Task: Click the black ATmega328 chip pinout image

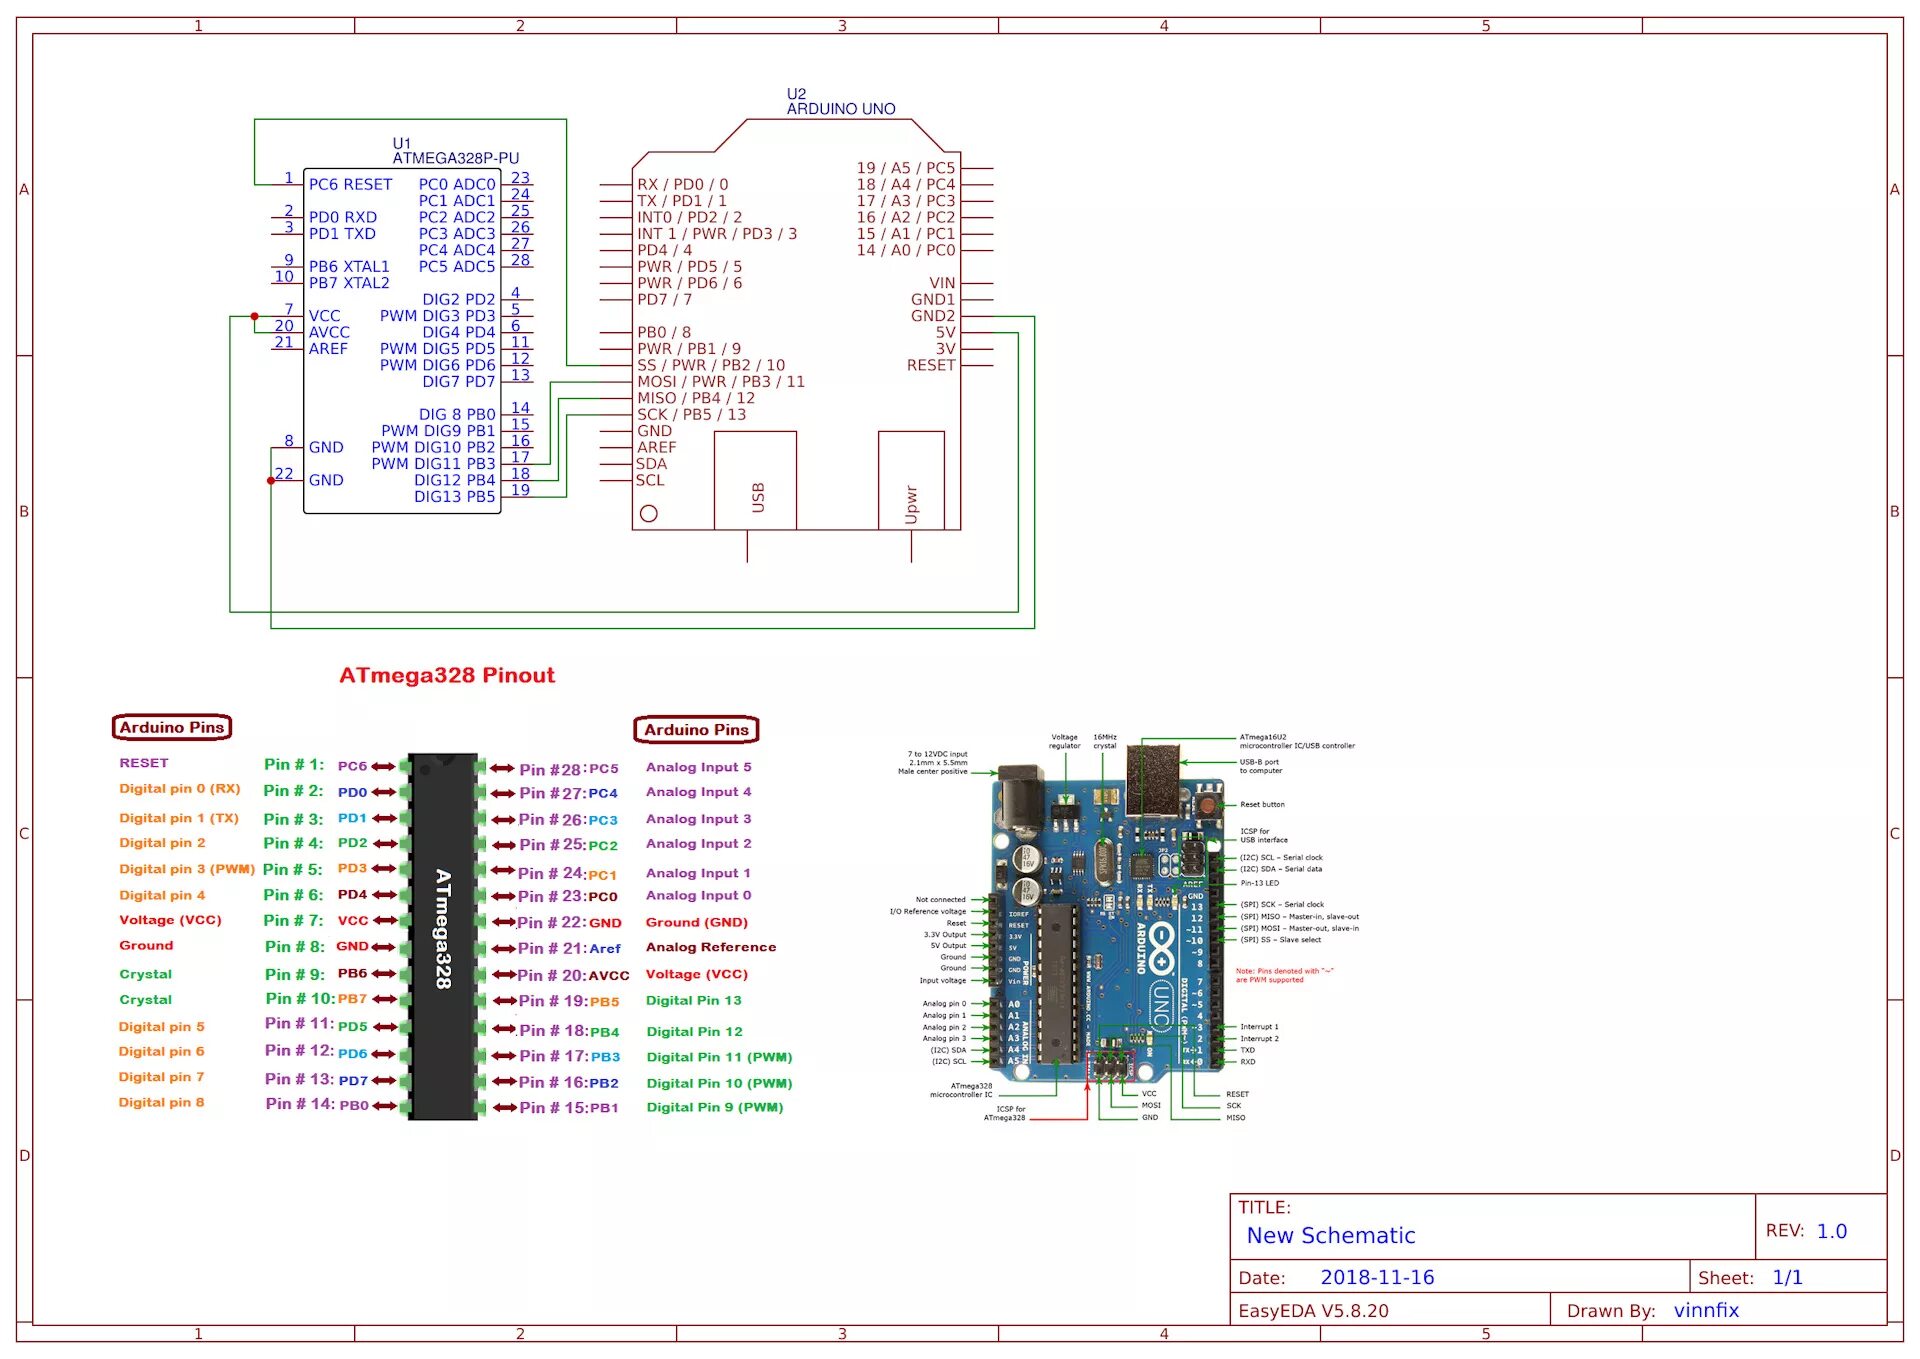Action: tap(443, 936)
